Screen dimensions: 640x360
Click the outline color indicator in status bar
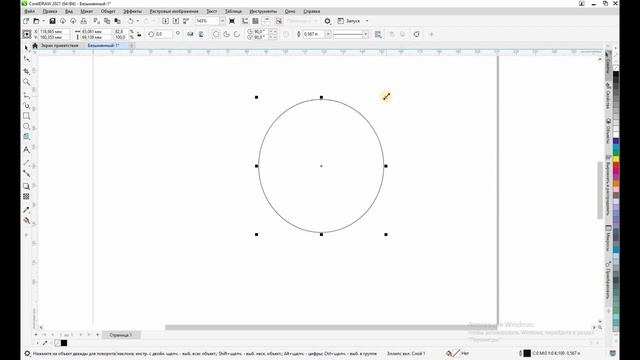pos(527,353)
